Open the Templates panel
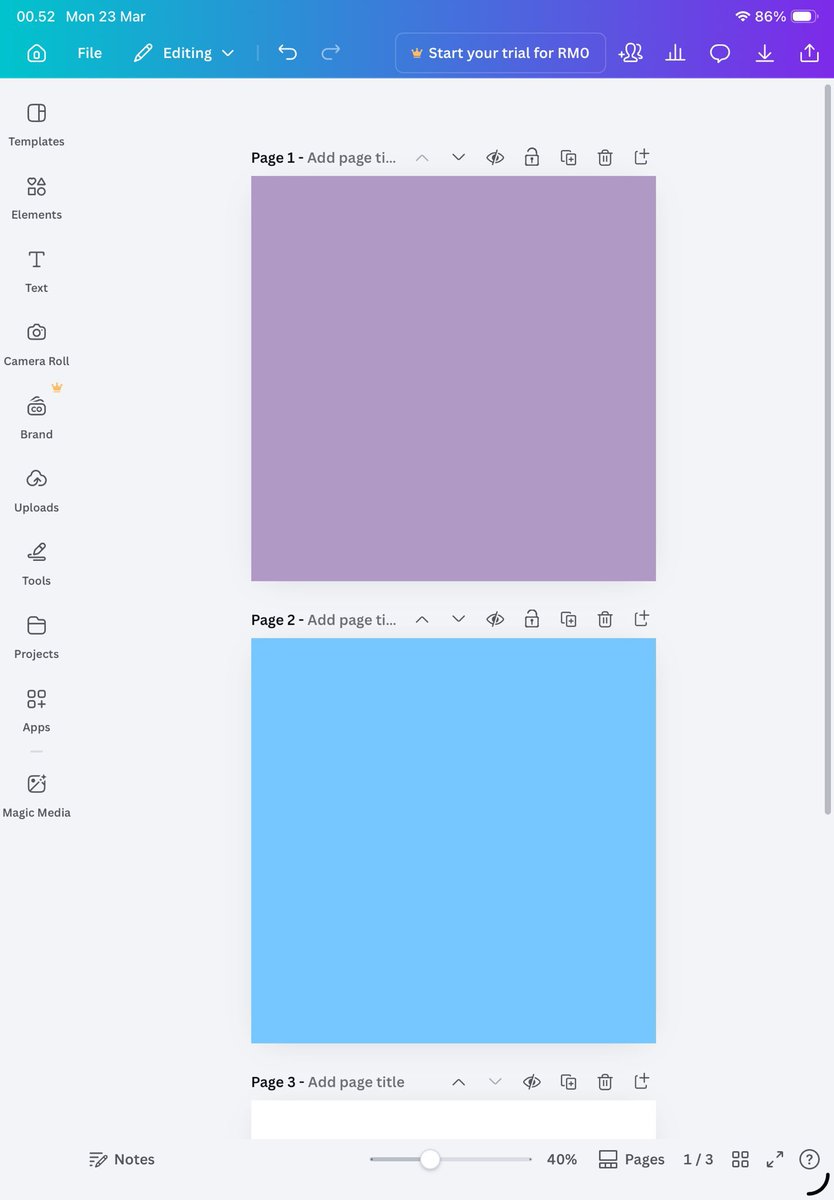The image size is (834, 1200). [x=37, y=124]
